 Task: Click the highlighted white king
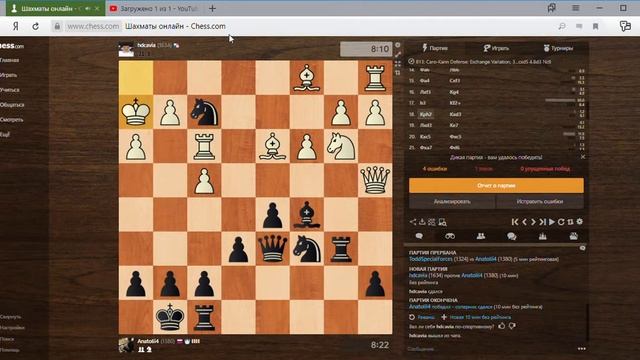pyautogui.click(x=136, y=112)
